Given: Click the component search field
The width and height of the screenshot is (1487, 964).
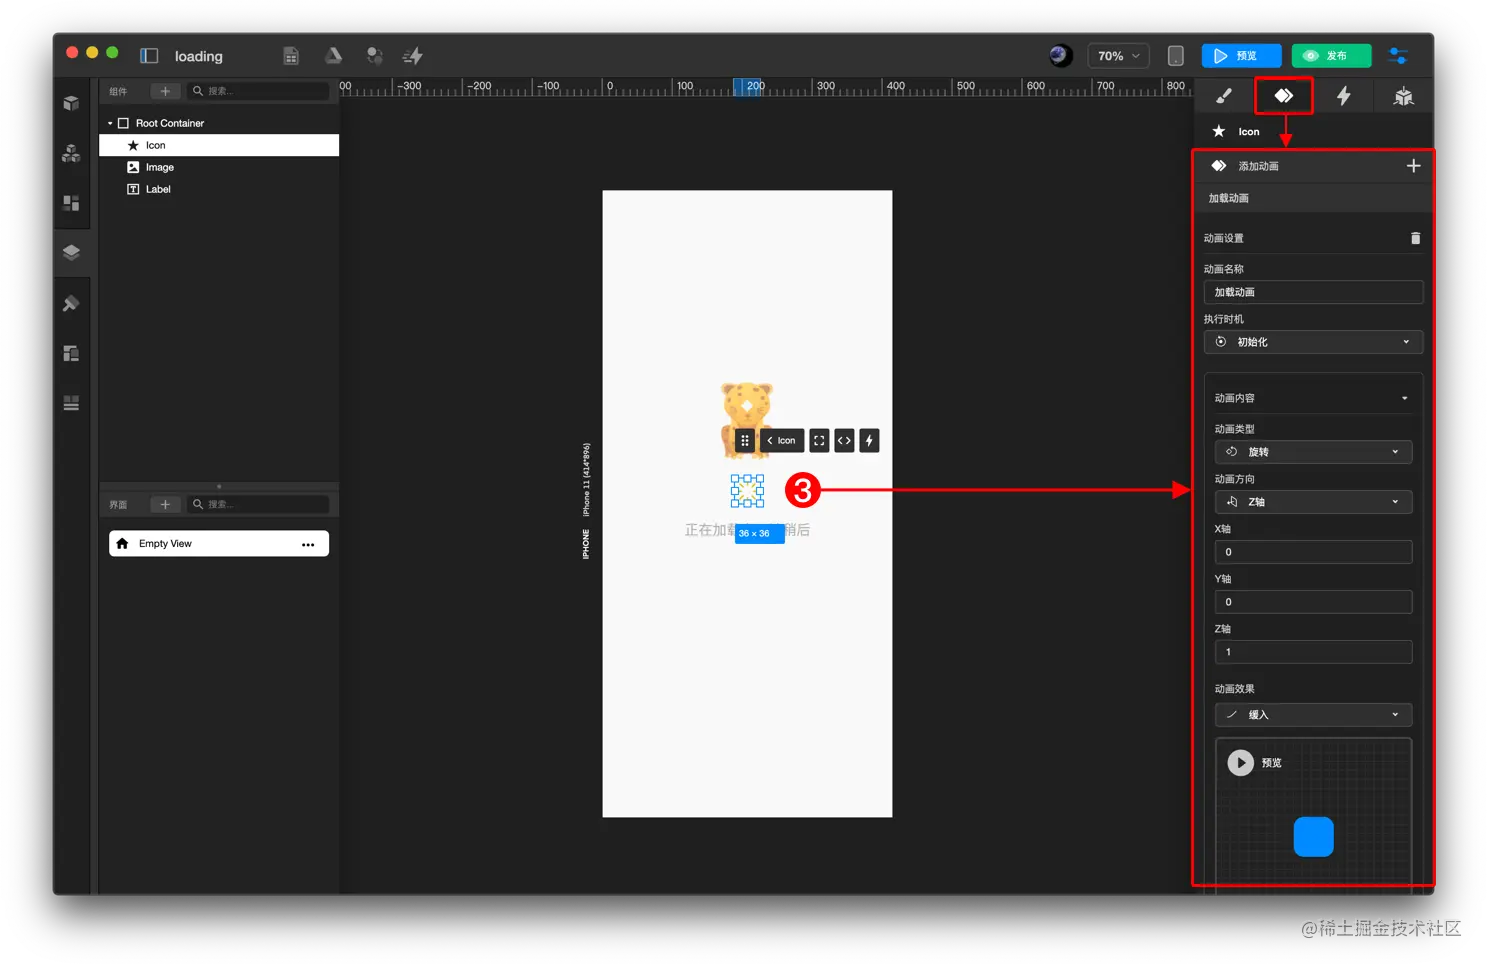Looking at the screenshot, I should [x=258, y=91].
